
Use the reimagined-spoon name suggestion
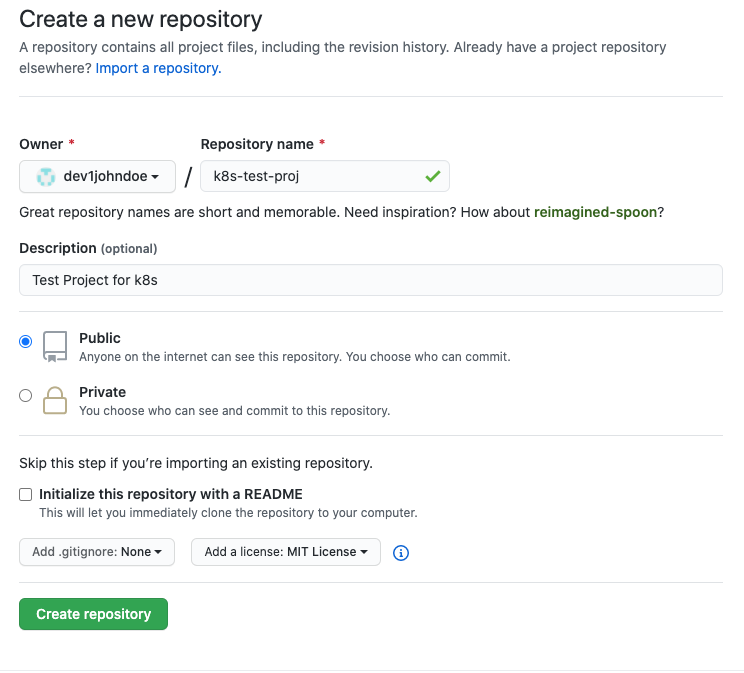pyautogui.click(x=595, y=212)
